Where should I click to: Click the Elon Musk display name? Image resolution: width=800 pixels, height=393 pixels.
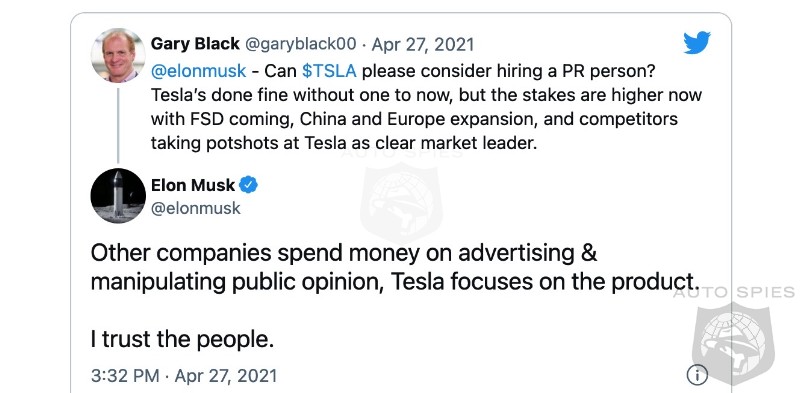tap(193, 185)
